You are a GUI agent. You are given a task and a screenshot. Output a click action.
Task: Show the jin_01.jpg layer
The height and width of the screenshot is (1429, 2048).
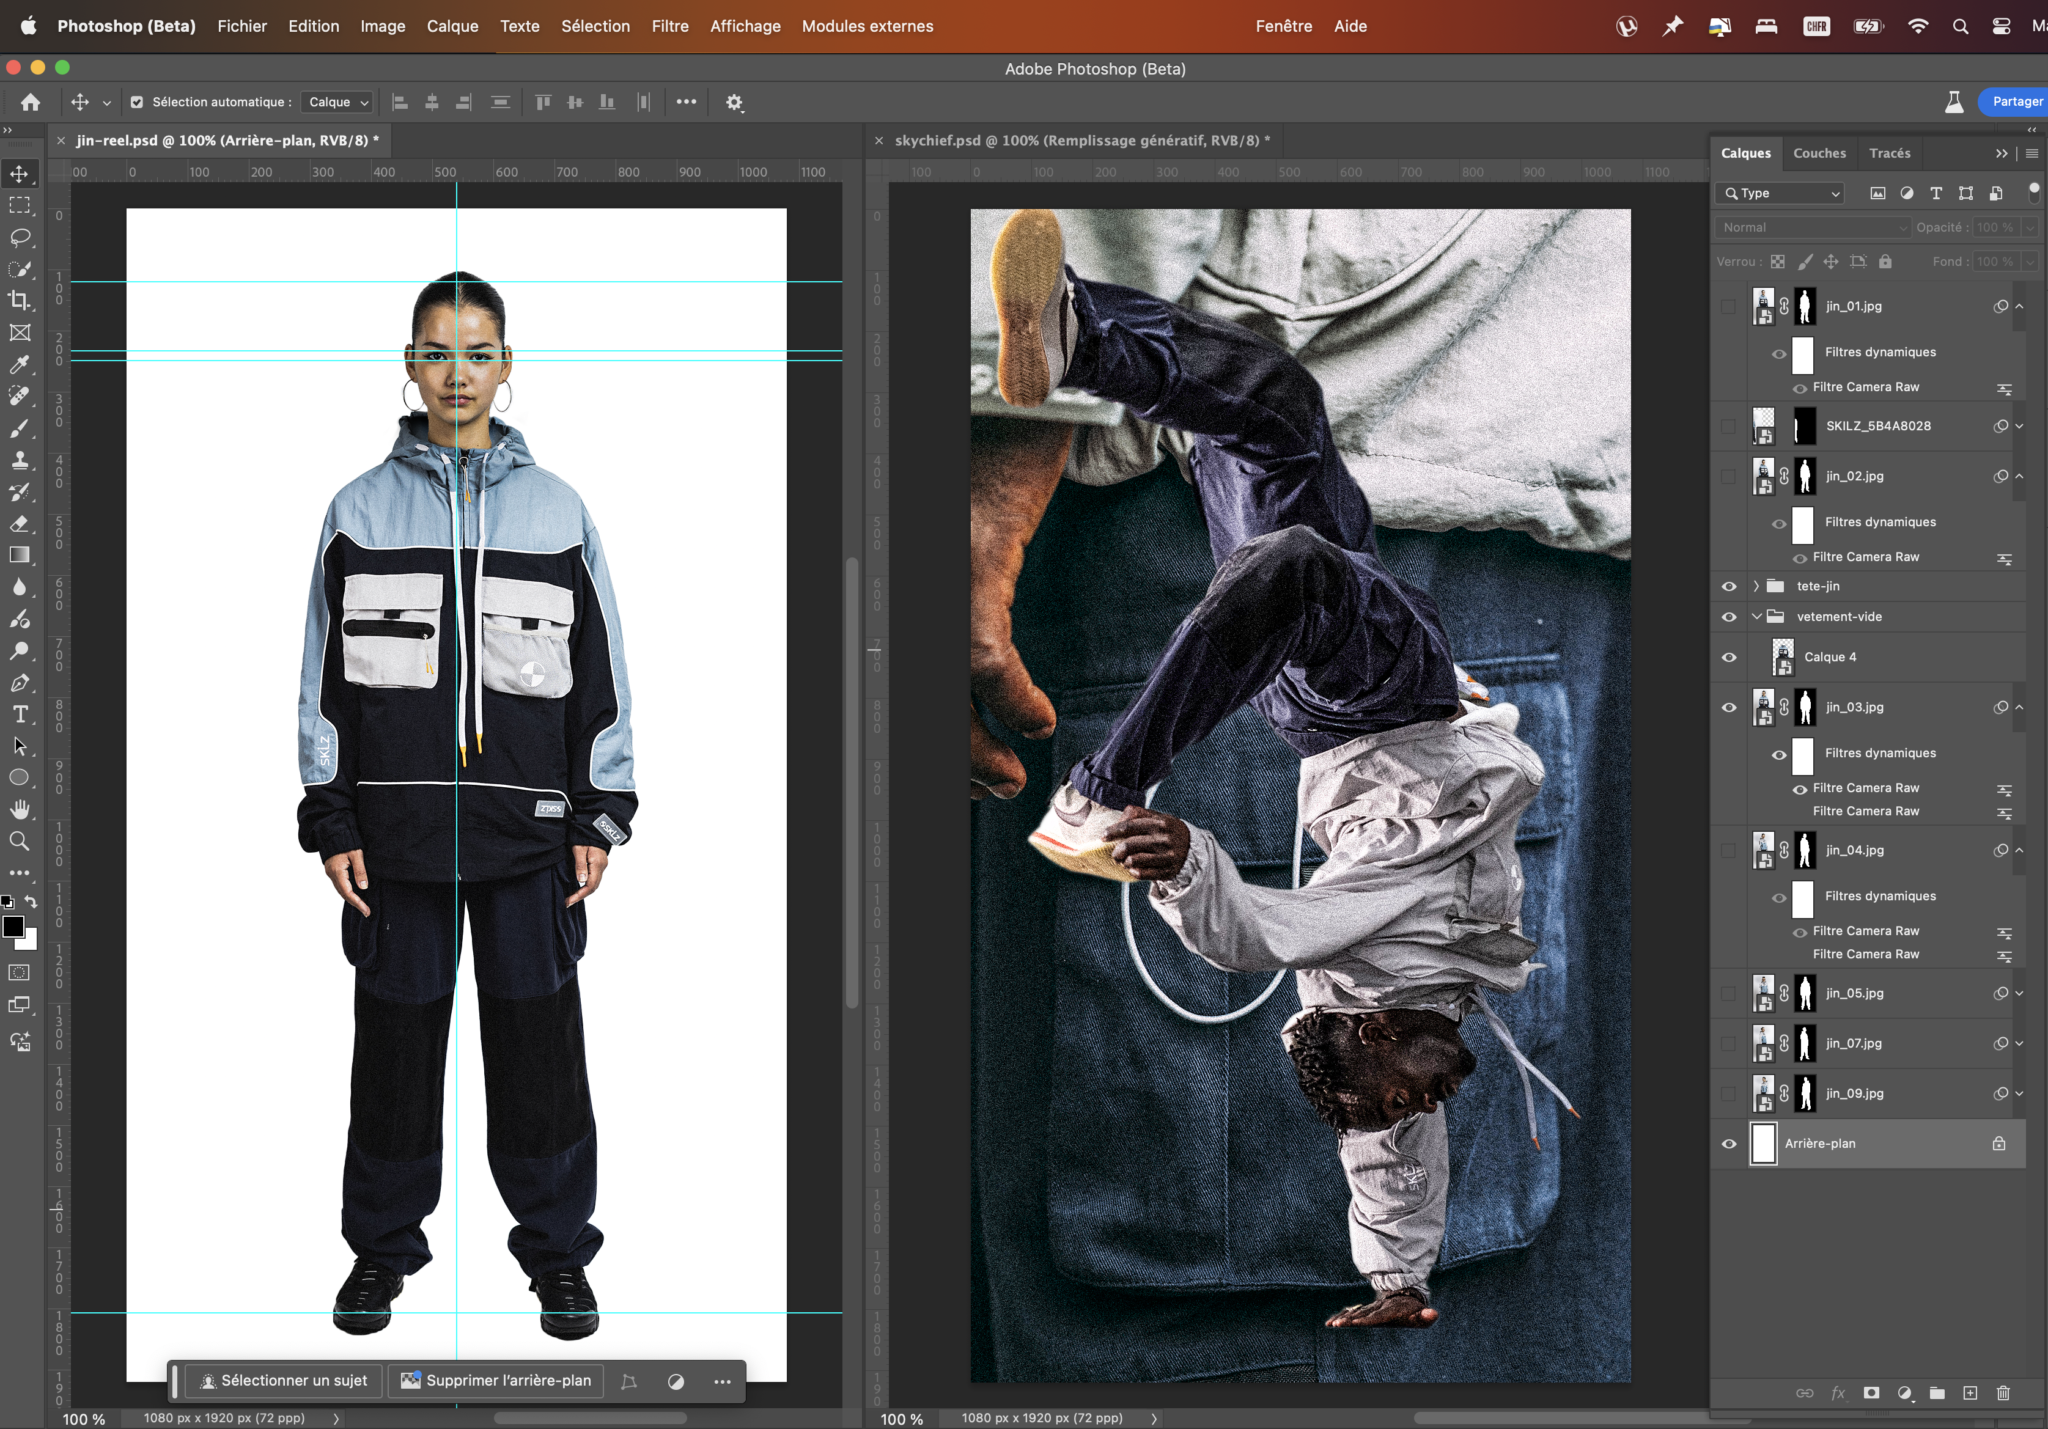(1729, 307)
